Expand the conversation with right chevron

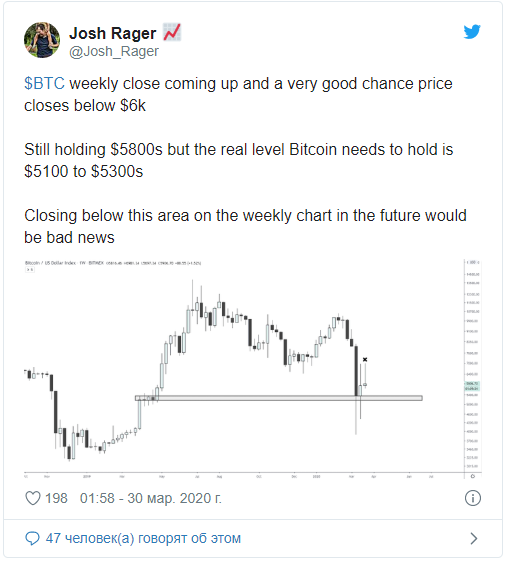[x=474, y=538]
